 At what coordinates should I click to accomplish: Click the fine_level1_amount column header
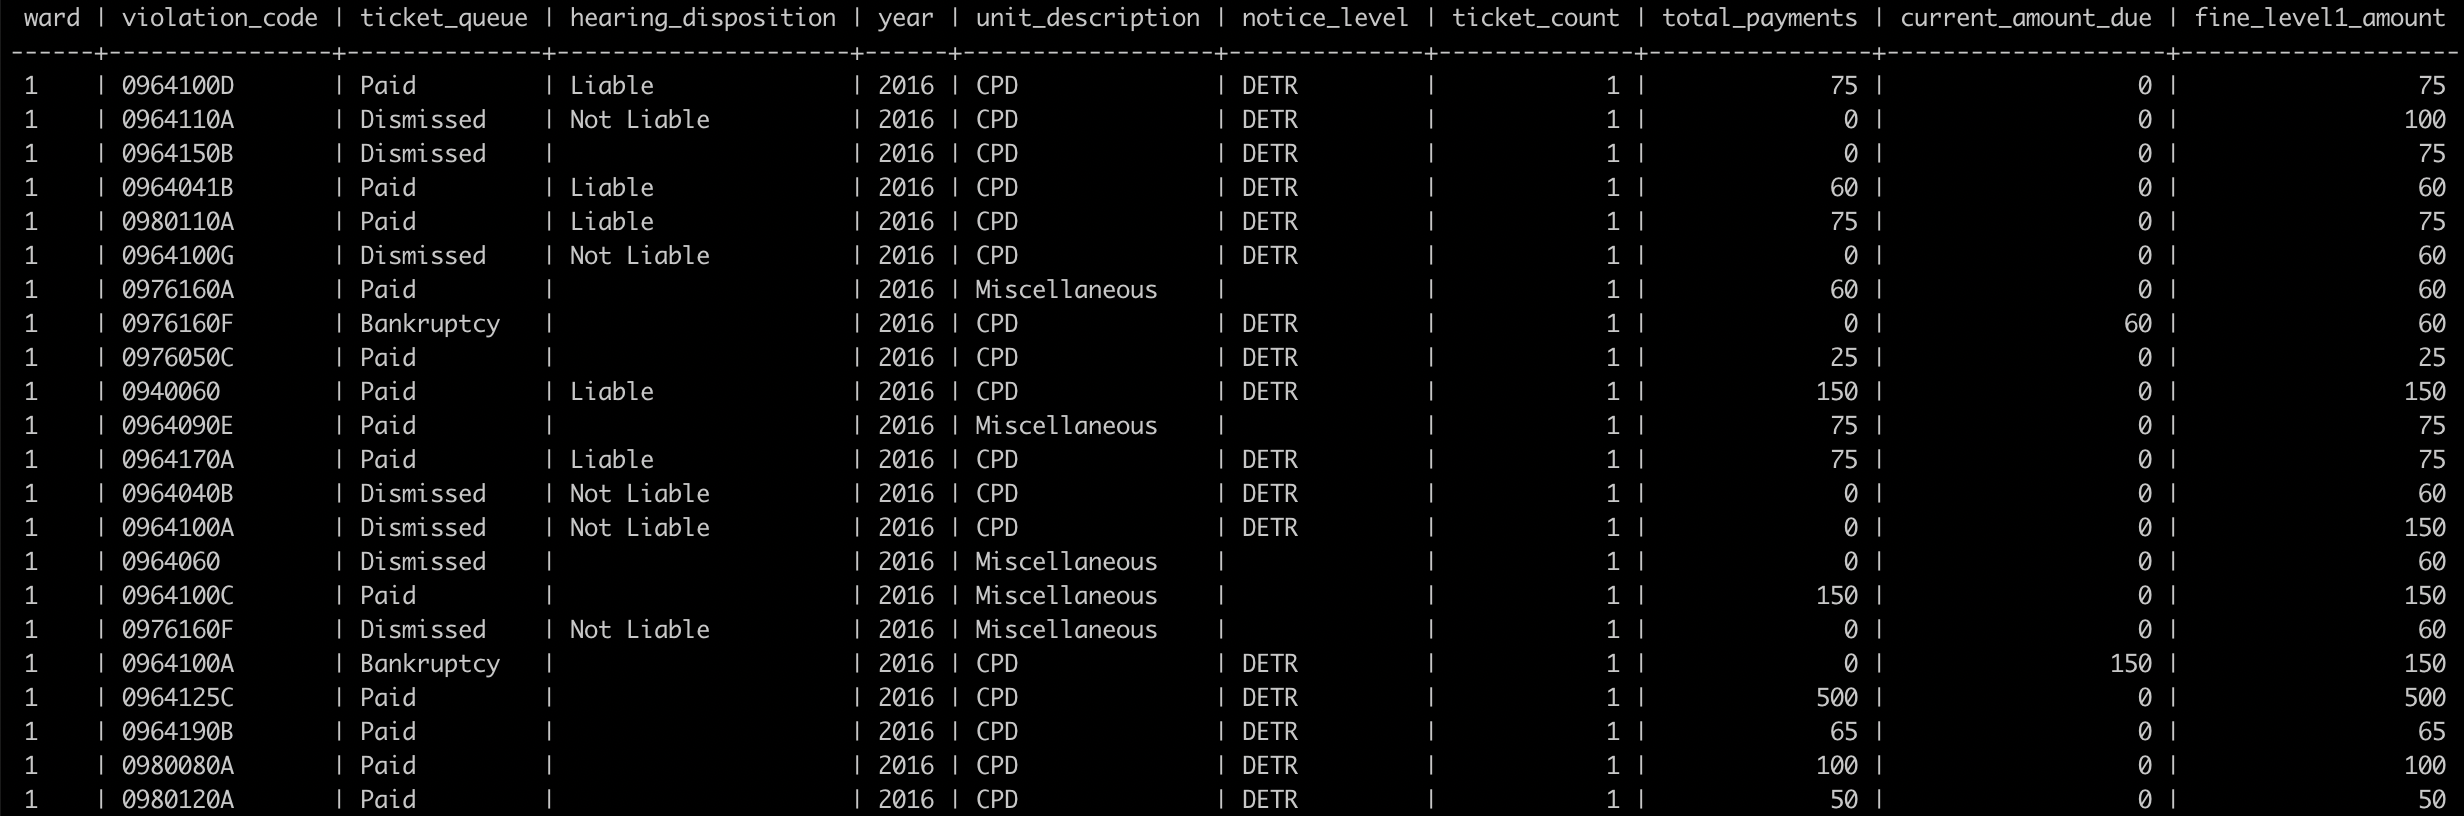click(2319, 18)
